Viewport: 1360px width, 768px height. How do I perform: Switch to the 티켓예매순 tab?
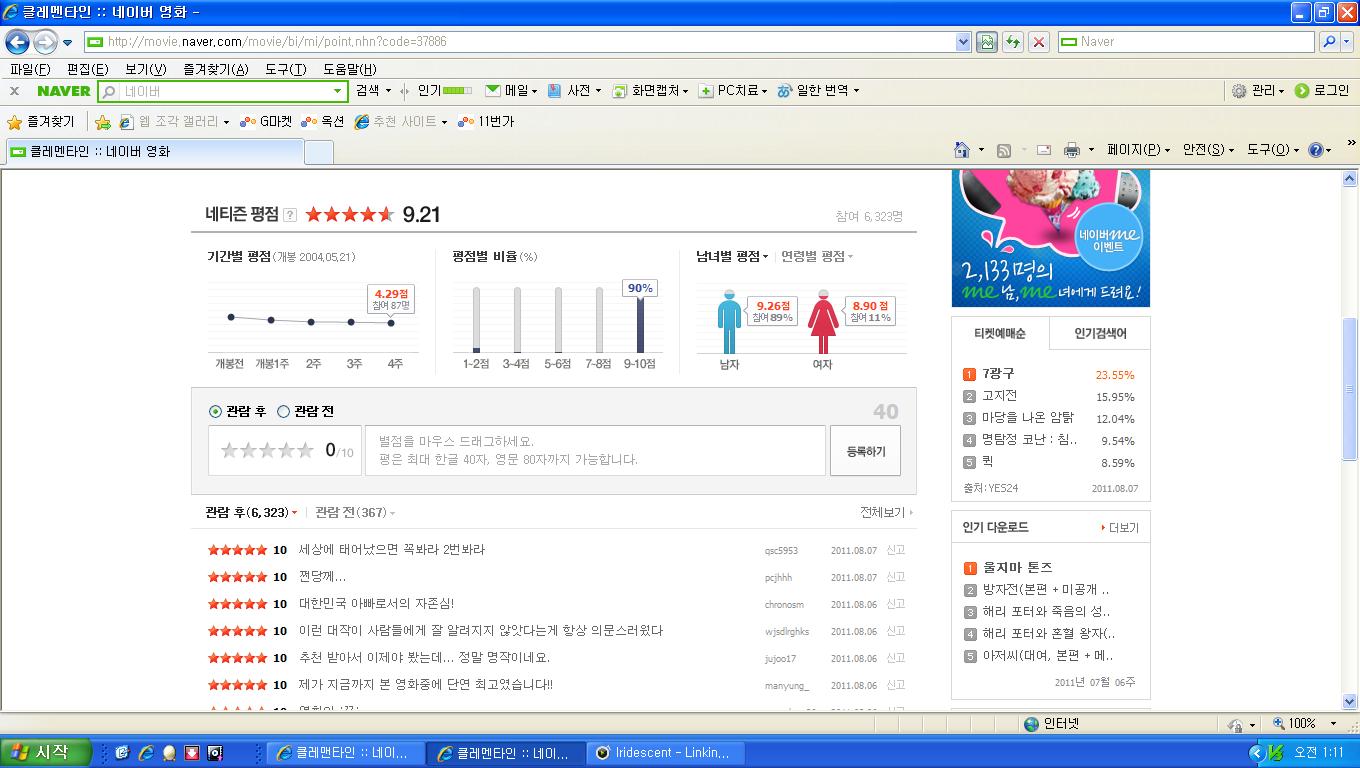coord(1000,333)
